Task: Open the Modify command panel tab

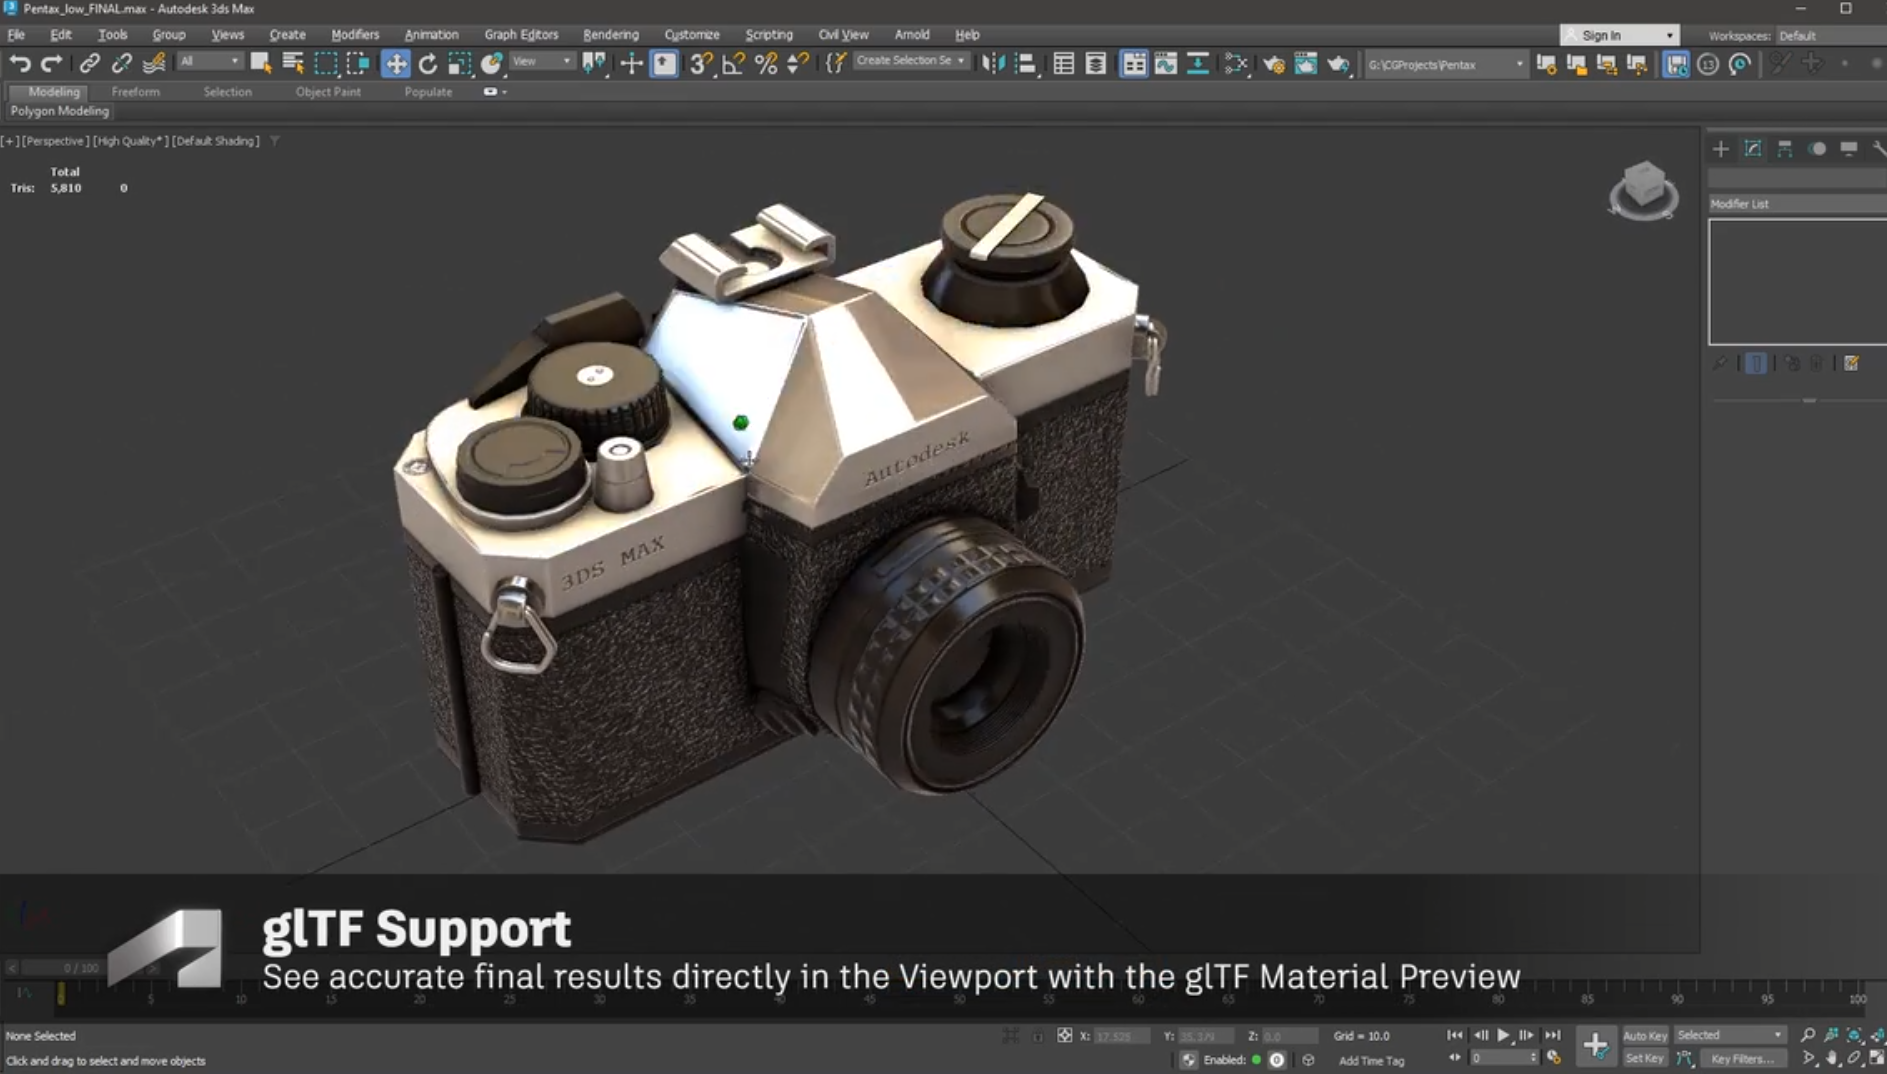Action: point(1753,149)
